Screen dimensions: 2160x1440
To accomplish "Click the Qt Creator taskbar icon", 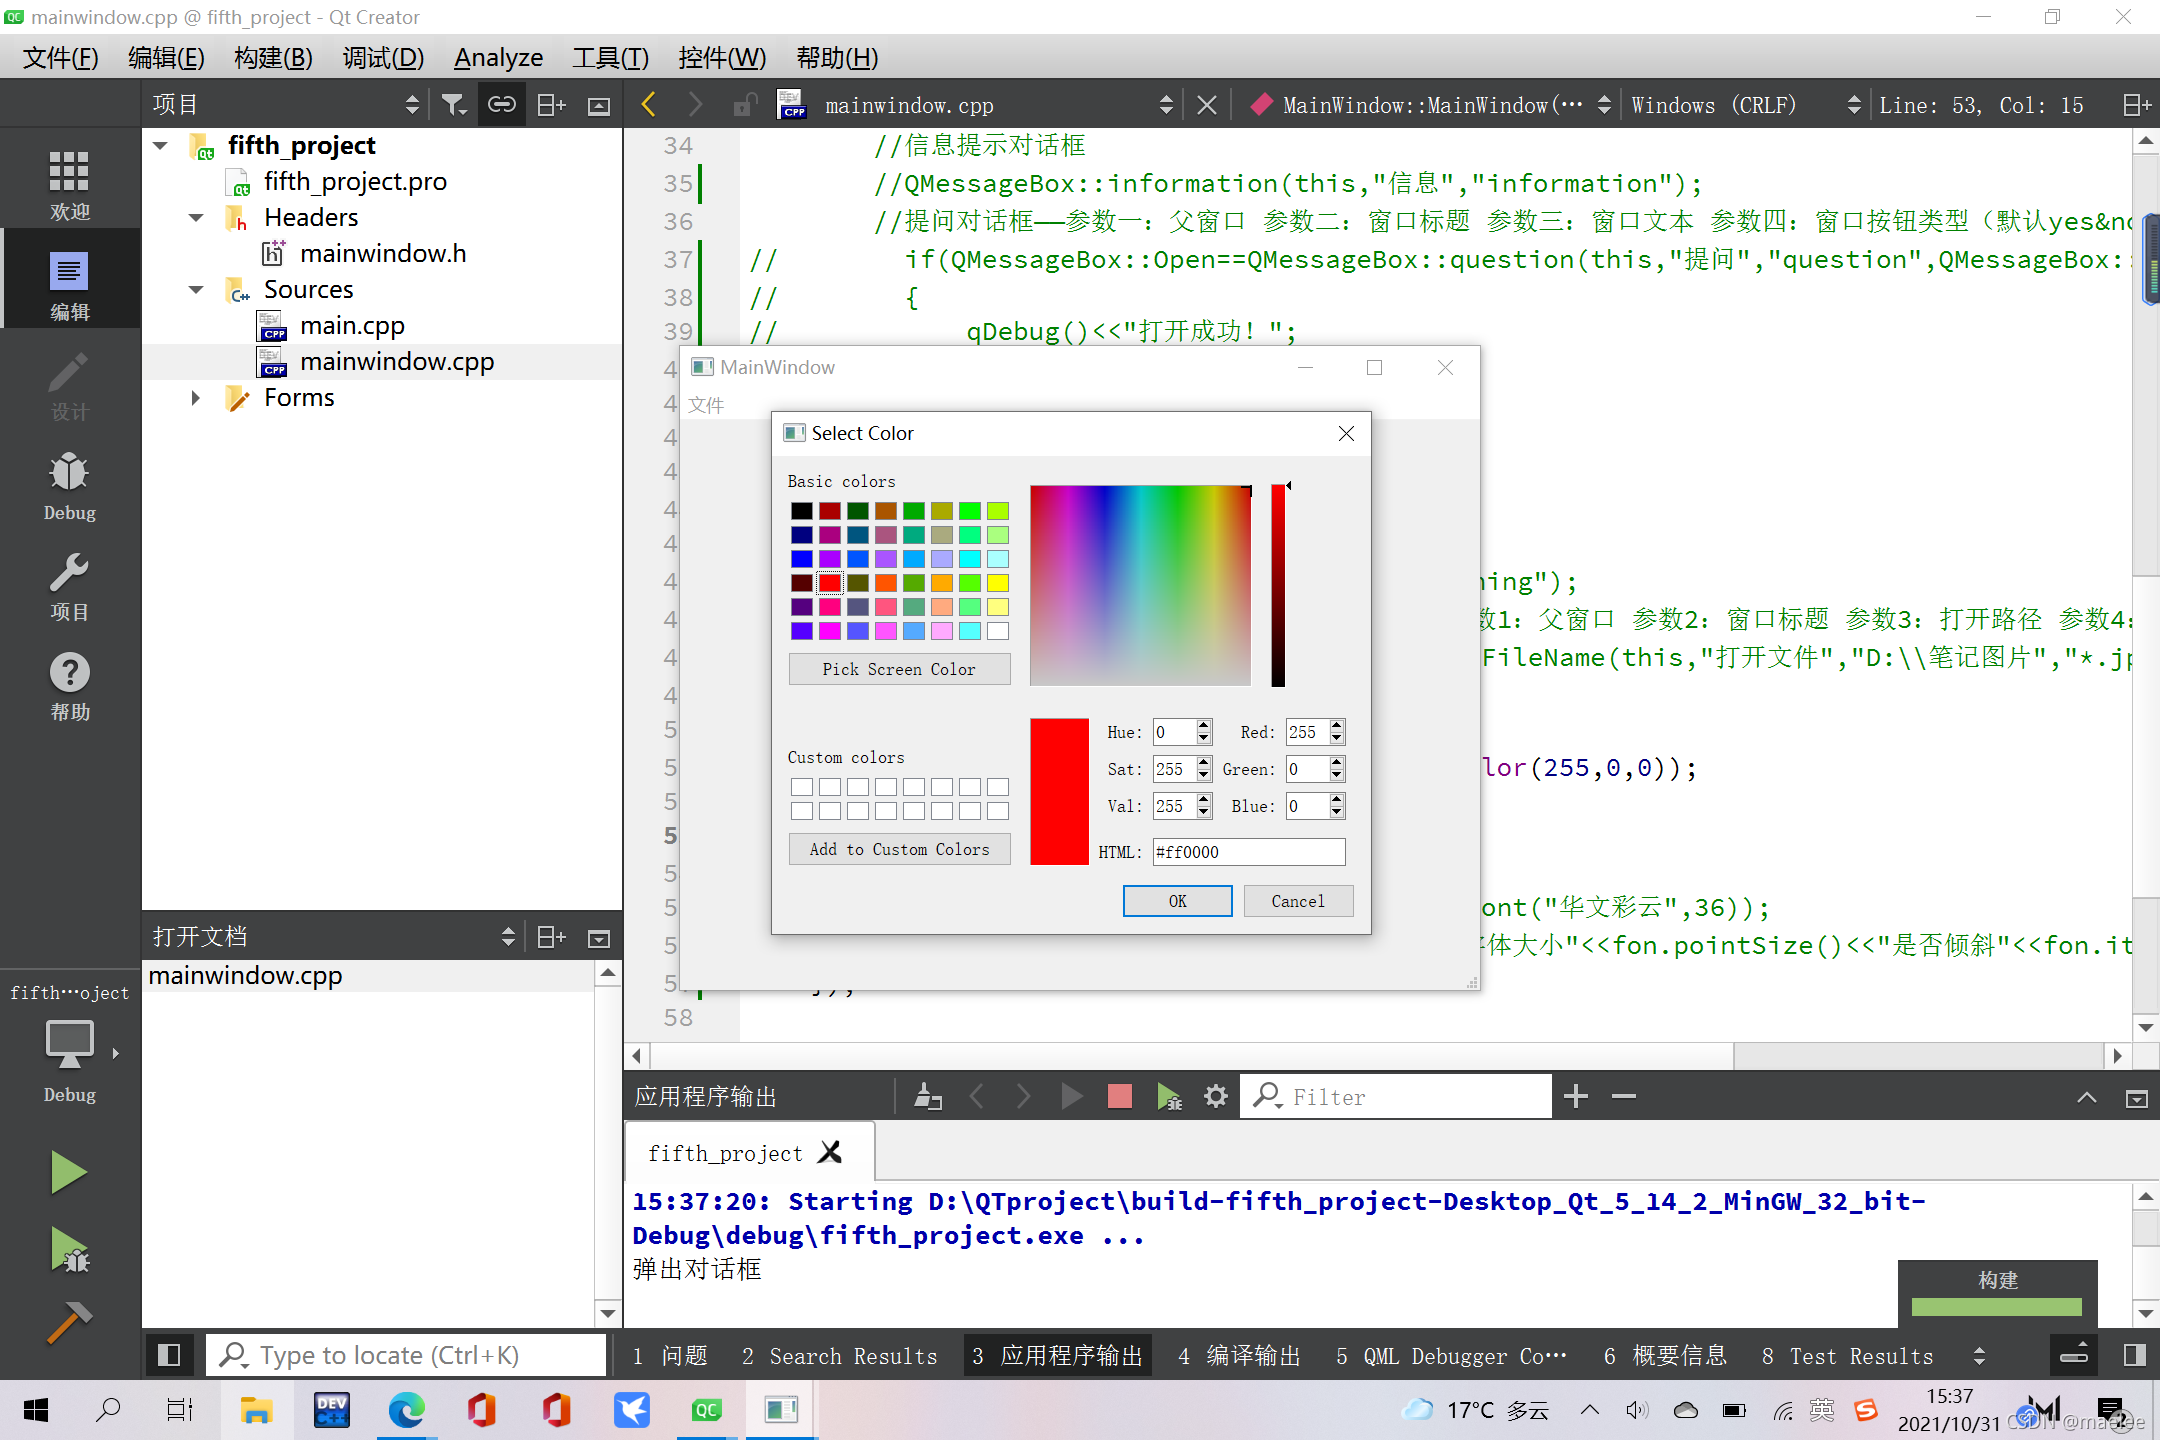I will [x=707, y=1408].
